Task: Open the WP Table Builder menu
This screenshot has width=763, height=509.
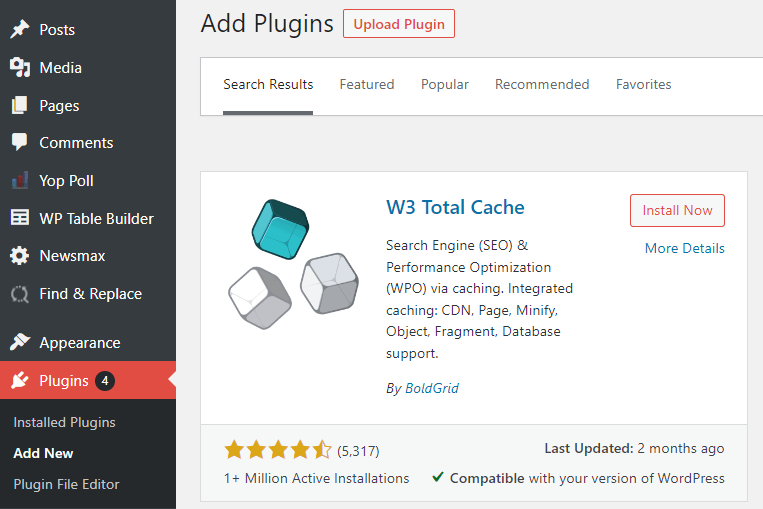Action: 96,218
